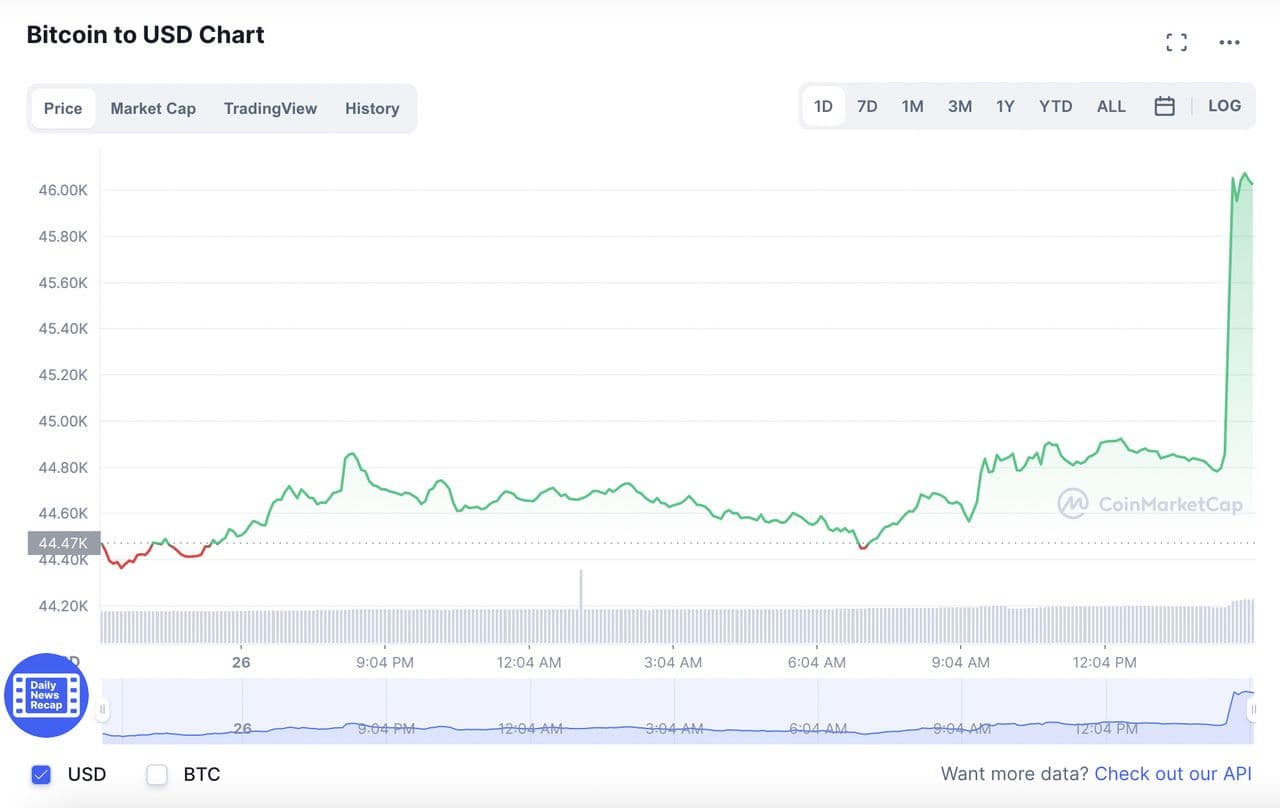1280x808 pixels.
Task: Click the tall volume spike bar
Action: click(581, 592)
